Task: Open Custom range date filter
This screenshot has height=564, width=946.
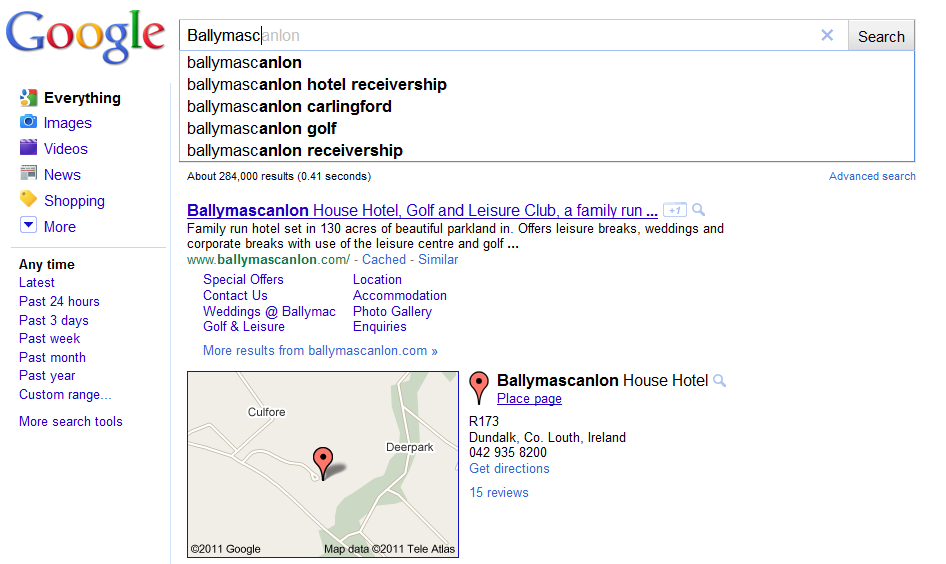Action: point(65,394)
